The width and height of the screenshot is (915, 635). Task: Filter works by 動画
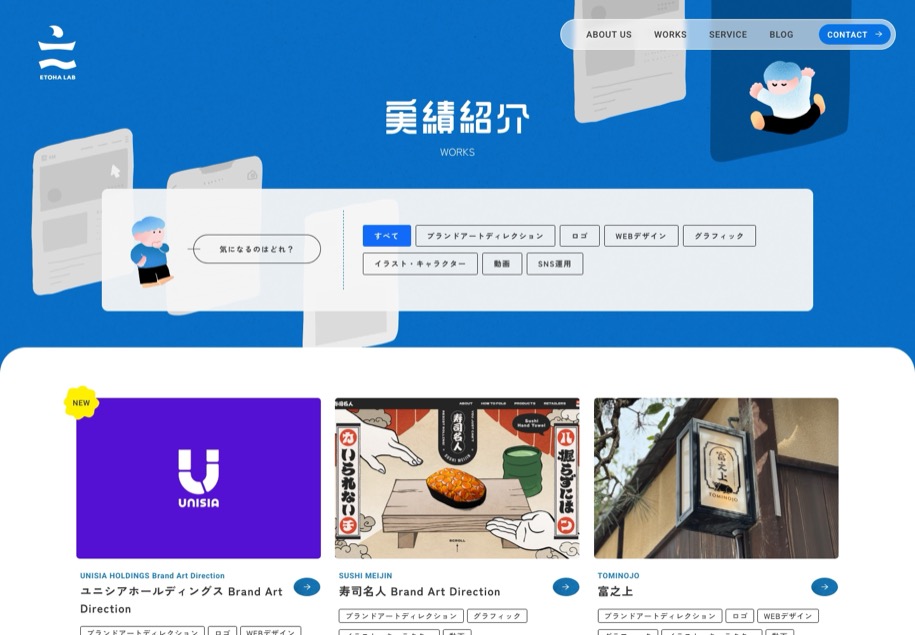(502, 264)
